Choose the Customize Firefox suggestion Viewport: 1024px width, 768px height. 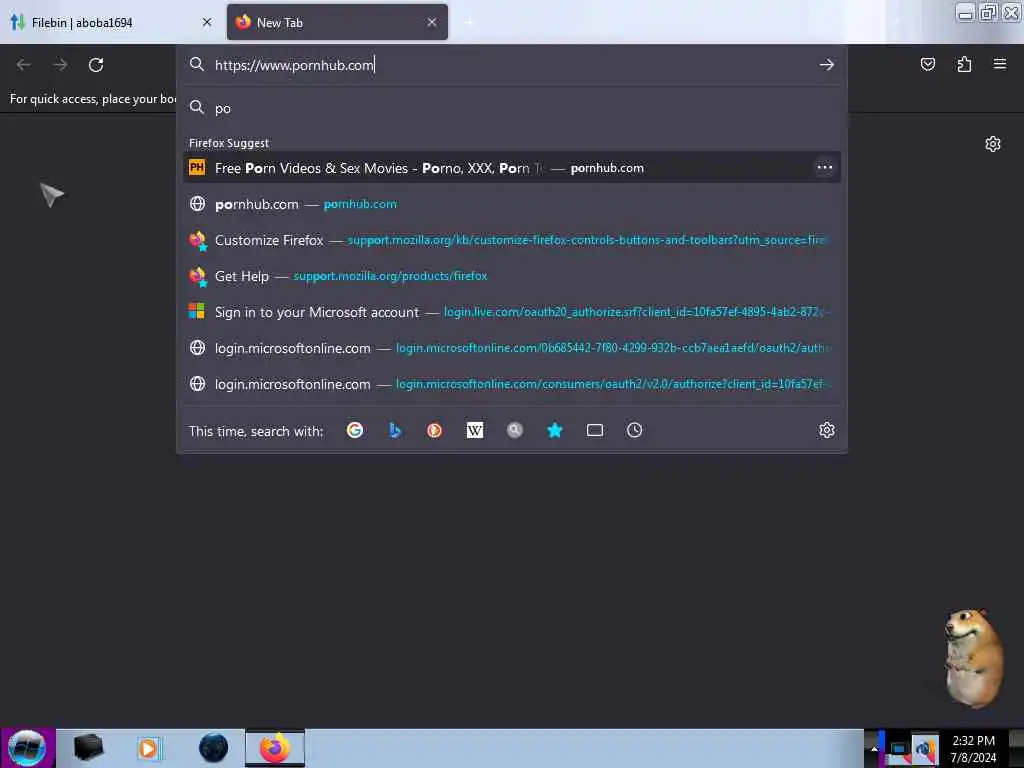point(512,240)
